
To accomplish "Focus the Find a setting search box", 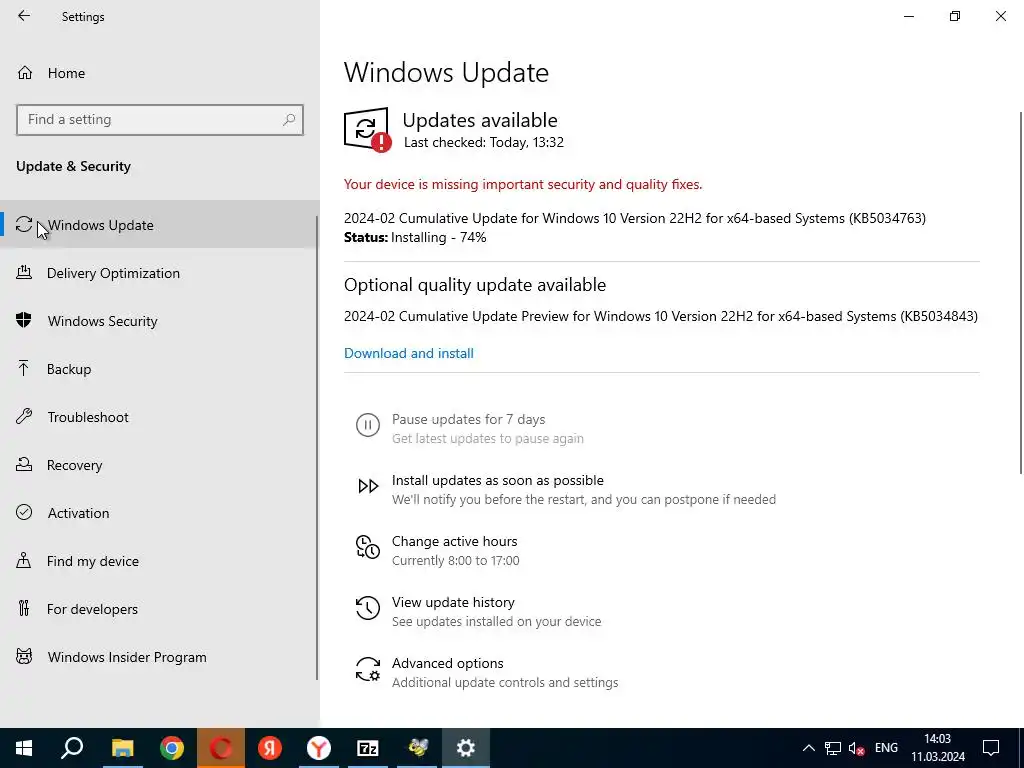I will [160, 120].
